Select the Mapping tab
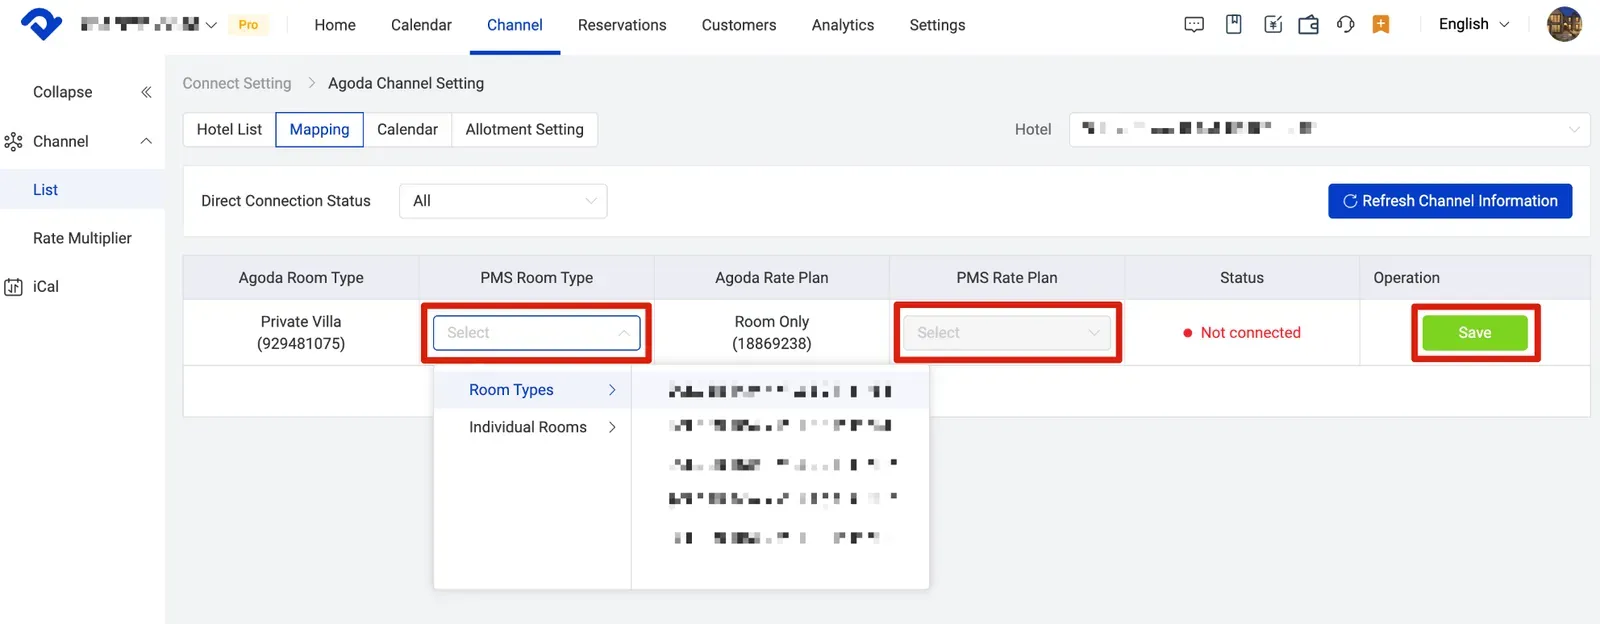Screen dimensions: 1600x624 pos(320,129)
